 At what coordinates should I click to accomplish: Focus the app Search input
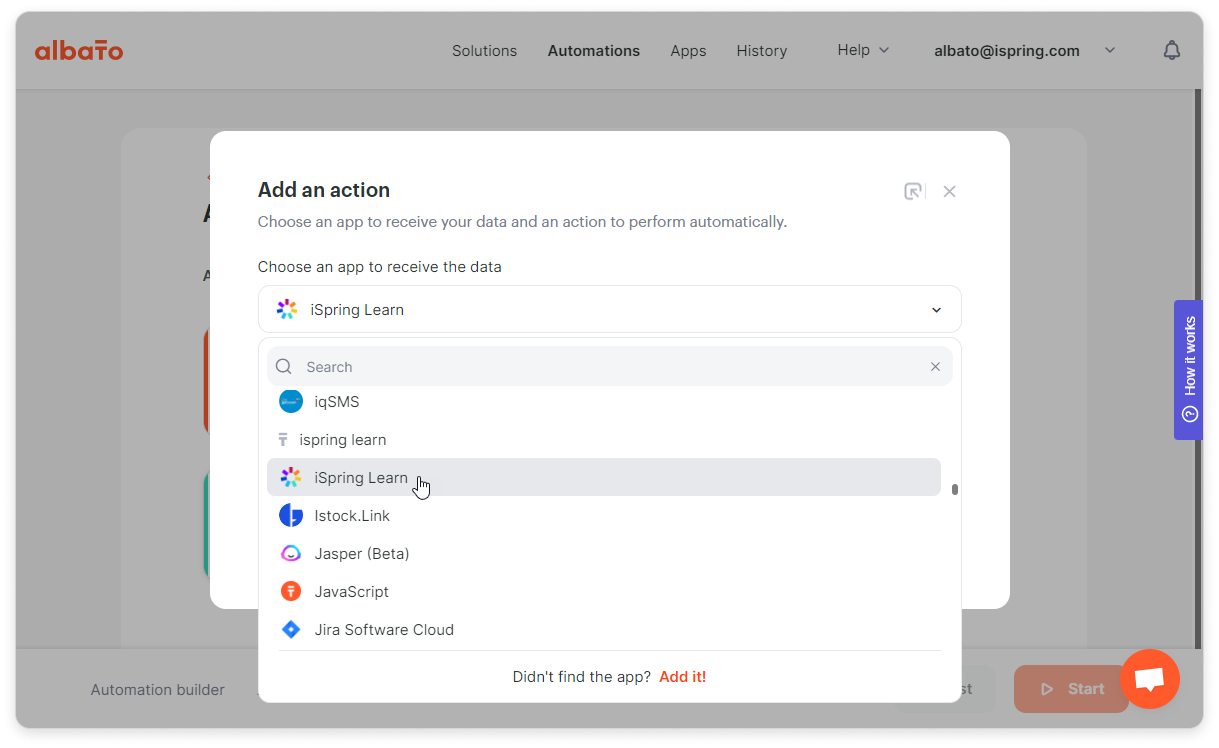tap(610, 367)
